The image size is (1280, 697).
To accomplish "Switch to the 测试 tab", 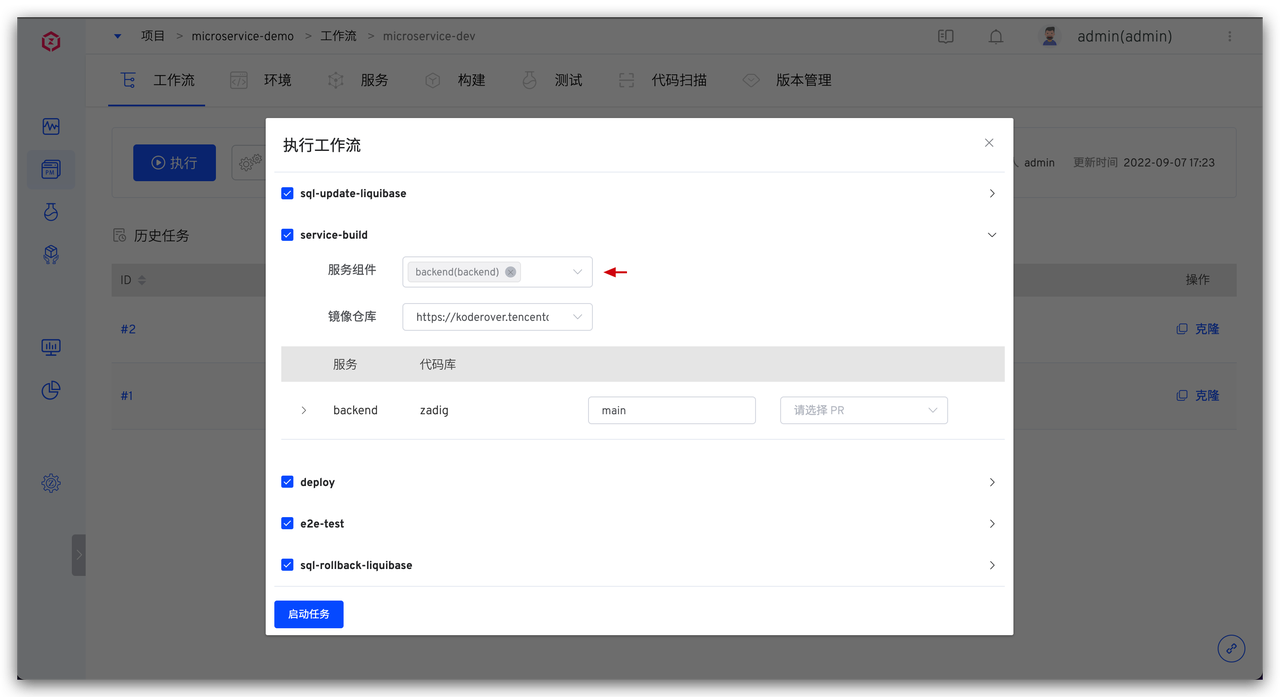I will [552, 80].
